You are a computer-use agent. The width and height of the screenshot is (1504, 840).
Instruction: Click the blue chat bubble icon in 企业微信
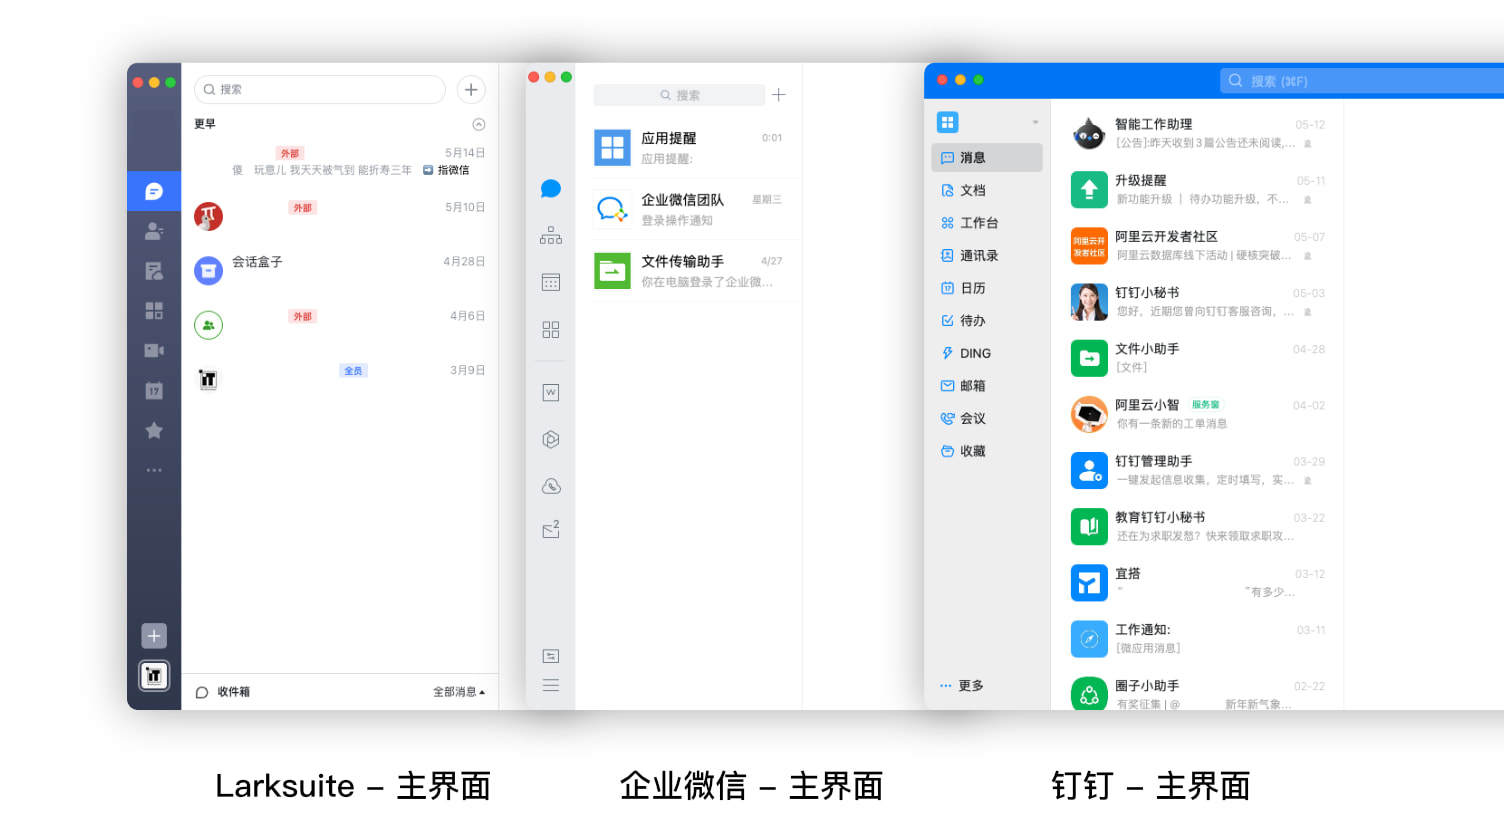550,188
